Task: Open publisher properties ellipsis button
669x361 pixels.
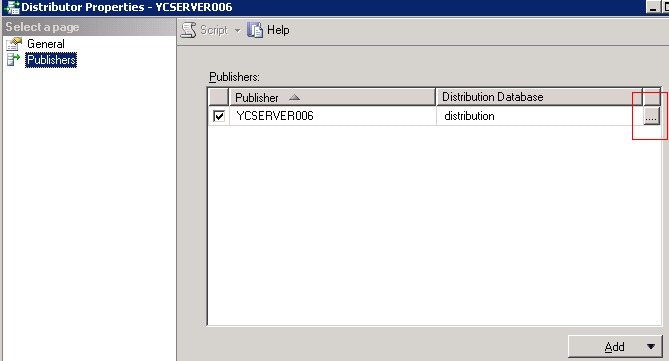Action: [x=651, y=116]
